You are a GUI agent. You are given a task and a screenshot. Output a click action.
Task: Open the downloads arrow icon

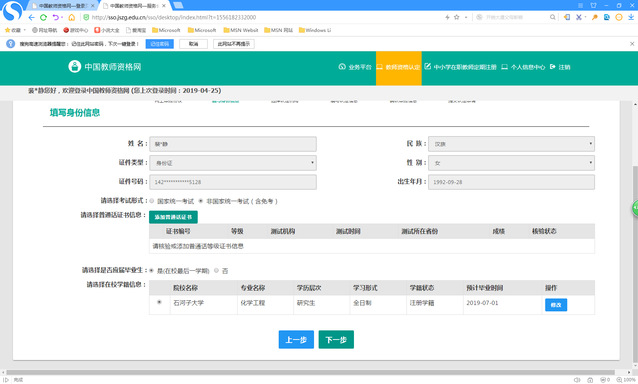631,17
